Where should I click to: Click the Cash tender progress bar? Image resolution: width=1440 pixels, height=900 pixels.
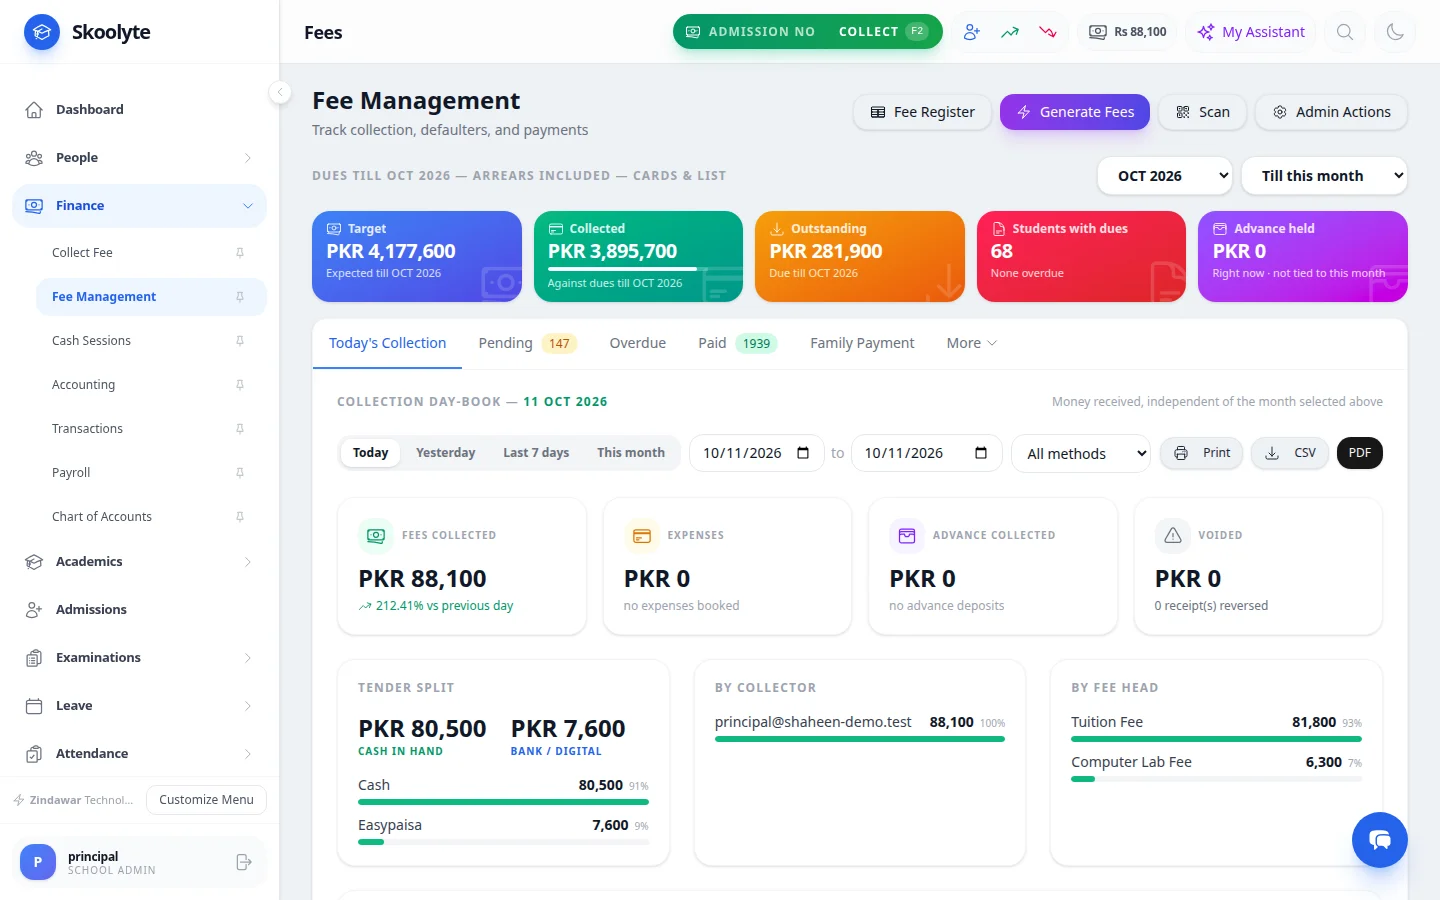click(x=503, y=802)
